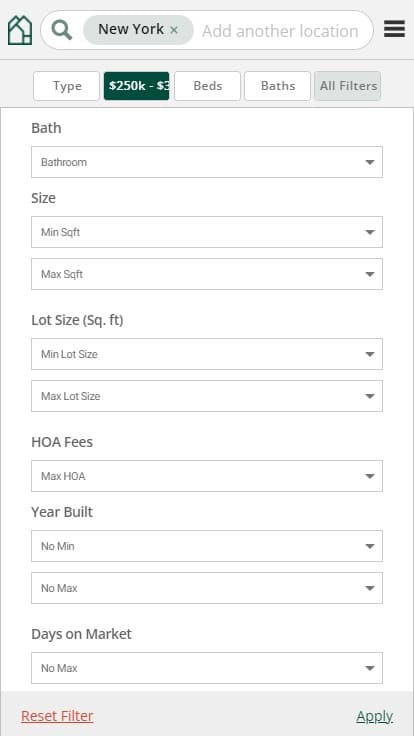Open the Max HOA fees dropdown
This screenshot has width=414, height=736.
coord(207,476)
